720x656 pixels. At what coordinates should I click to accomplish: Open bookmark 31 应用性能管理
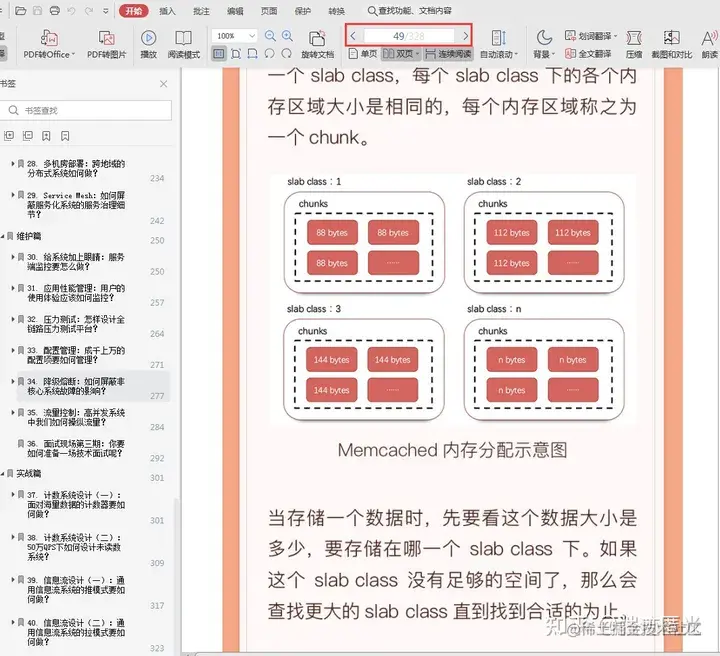(x=76, y=293)
